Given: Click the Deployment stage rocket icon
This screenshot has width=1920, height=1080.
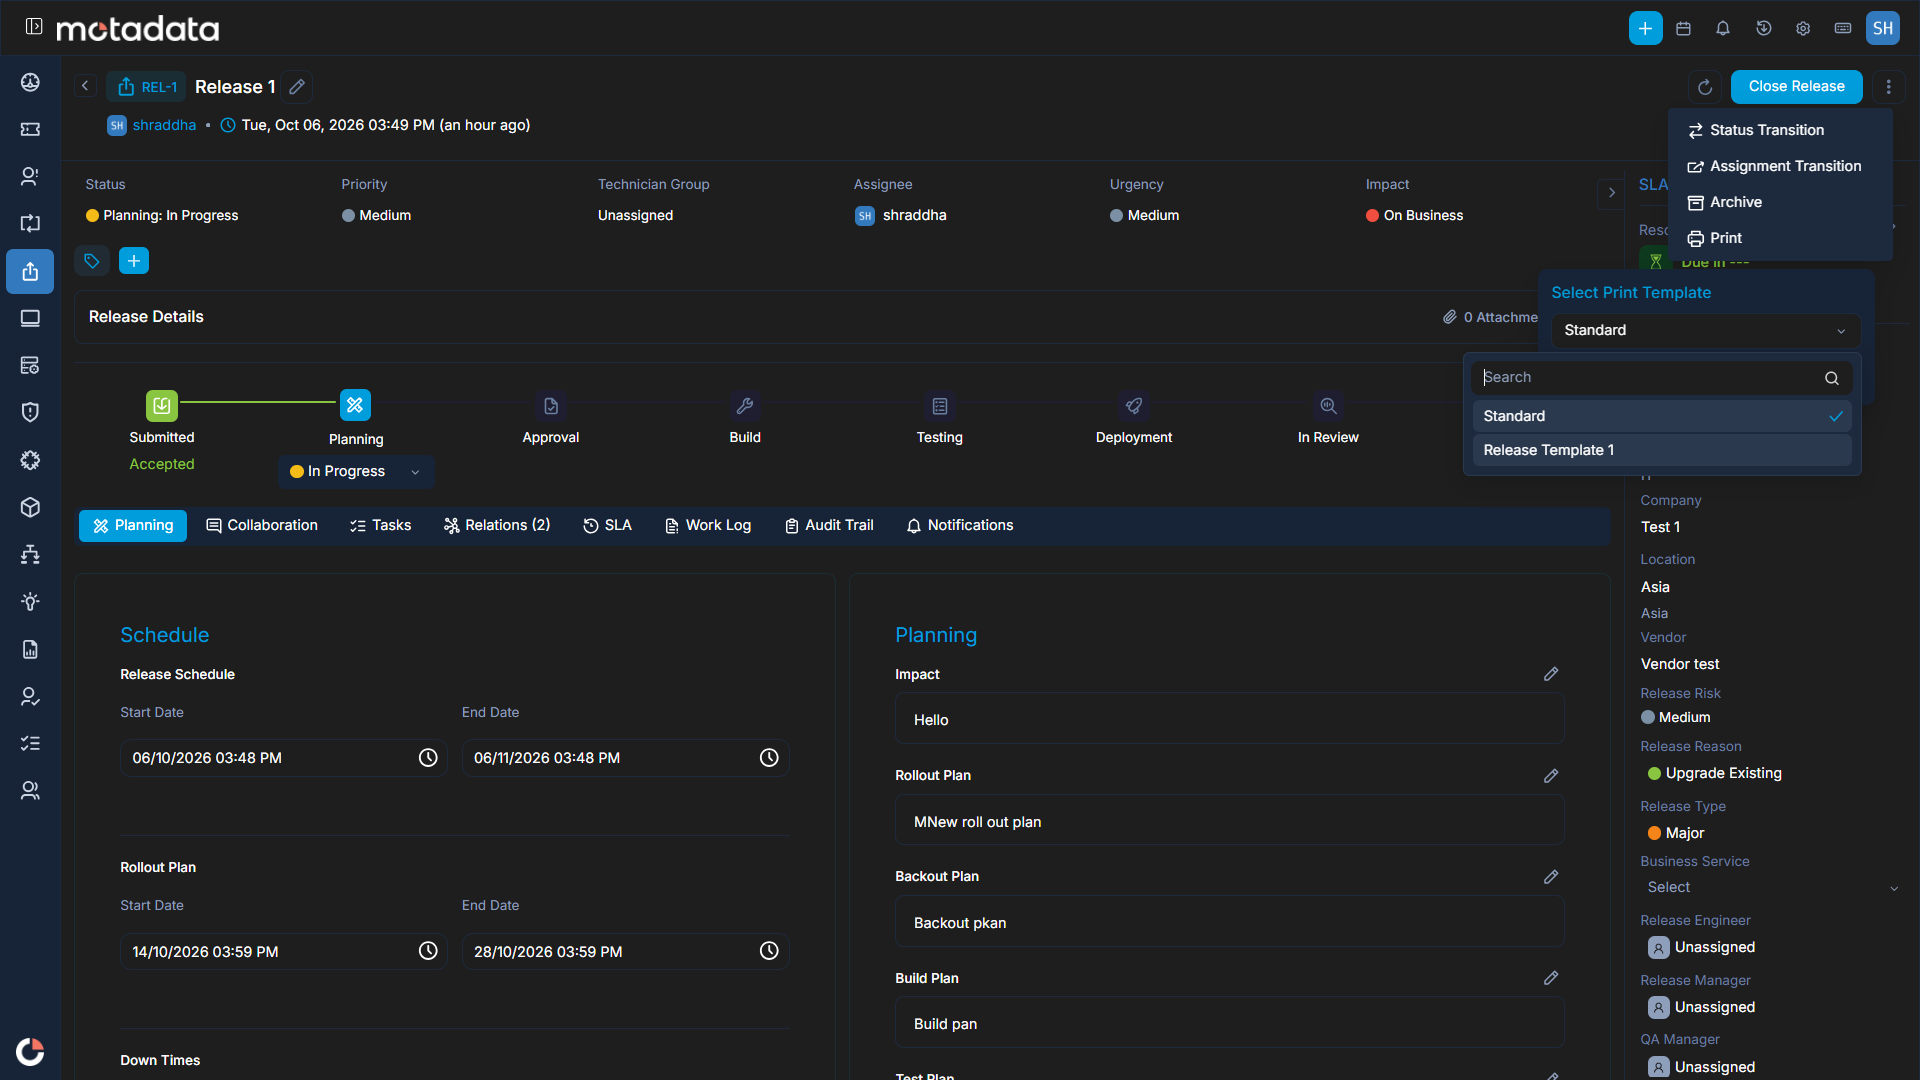Looking at the screenshot, I should (1134, 406).
